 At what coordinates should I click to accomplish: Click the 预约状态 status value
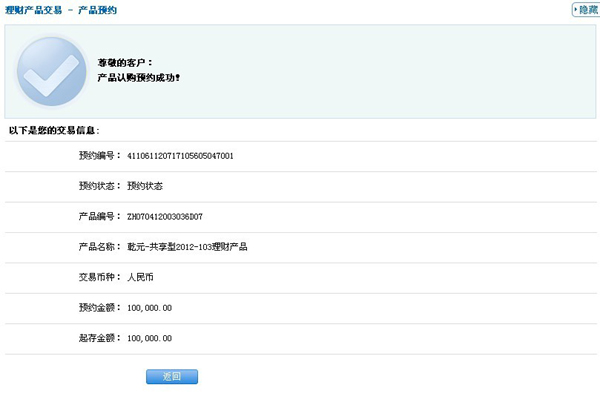pos(145,186)
